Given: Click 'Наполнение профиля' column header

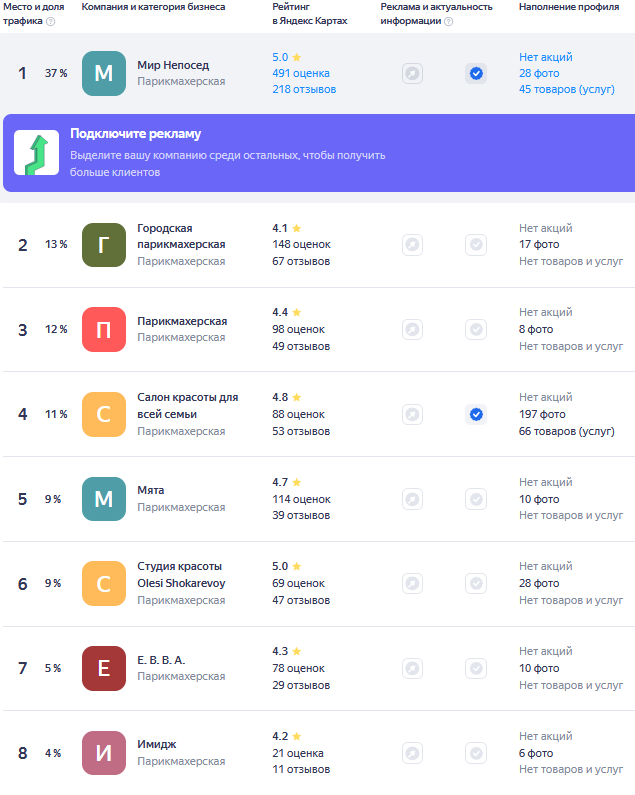Looking at the screenshot, I should tap(569, 7).
